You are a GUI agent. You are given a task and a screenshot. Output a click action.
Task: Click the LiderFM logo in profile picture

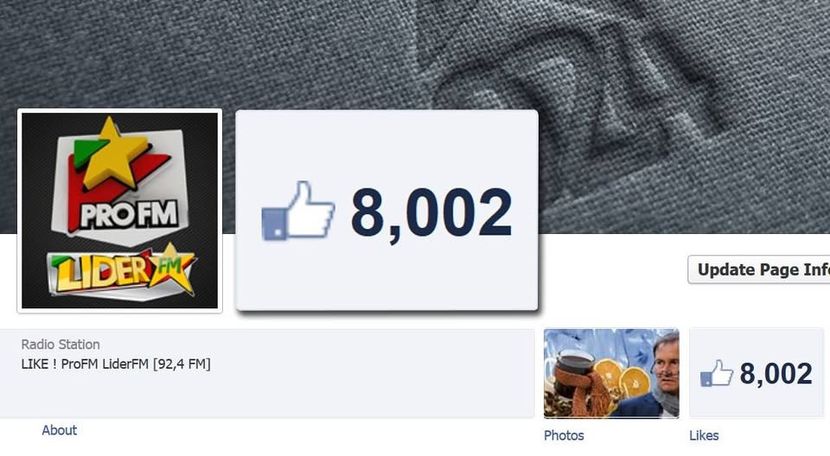[122, 270]
